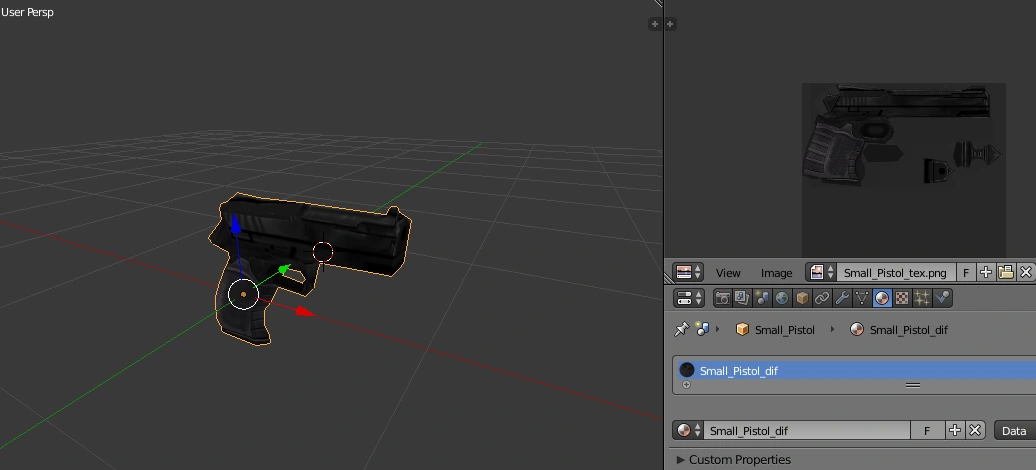The height and width of the screenshot is (470, 1036).
Task: Browse materials with the material datablock dropdown
Action: click(688, 430)
